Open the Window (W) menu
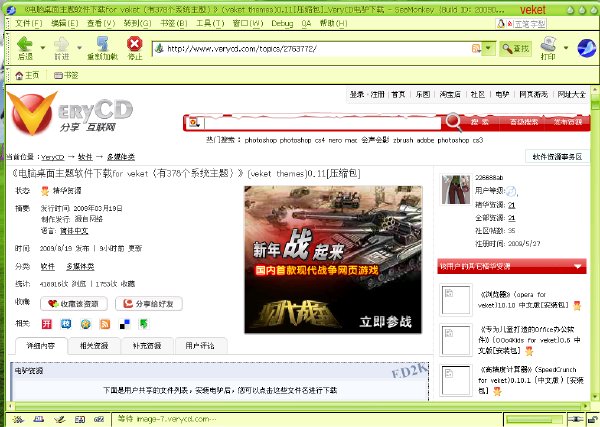Viewport: 600px width, 427px height. pos(248,23)
